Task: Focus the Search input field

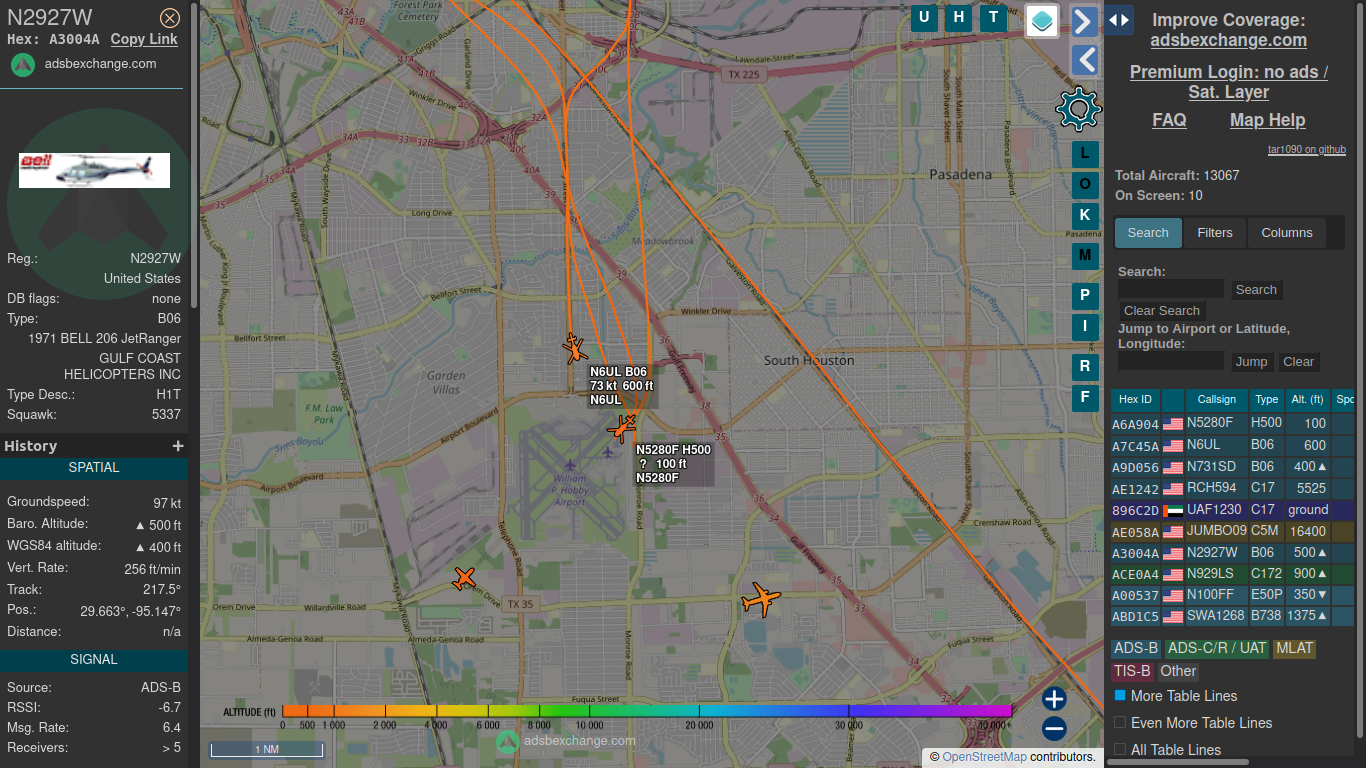Action: [x=1171, y=289]
